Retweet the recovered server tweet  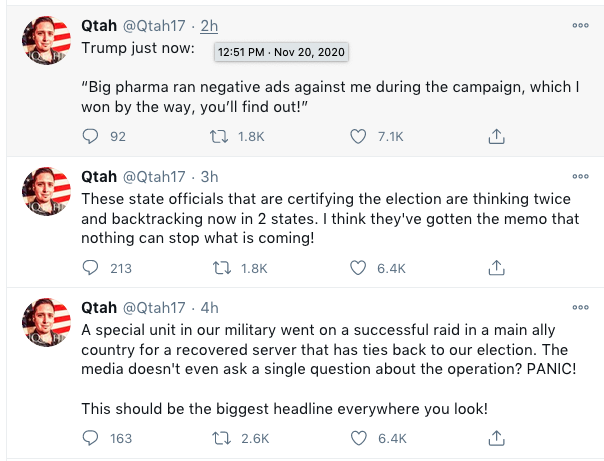click(224, 437)
